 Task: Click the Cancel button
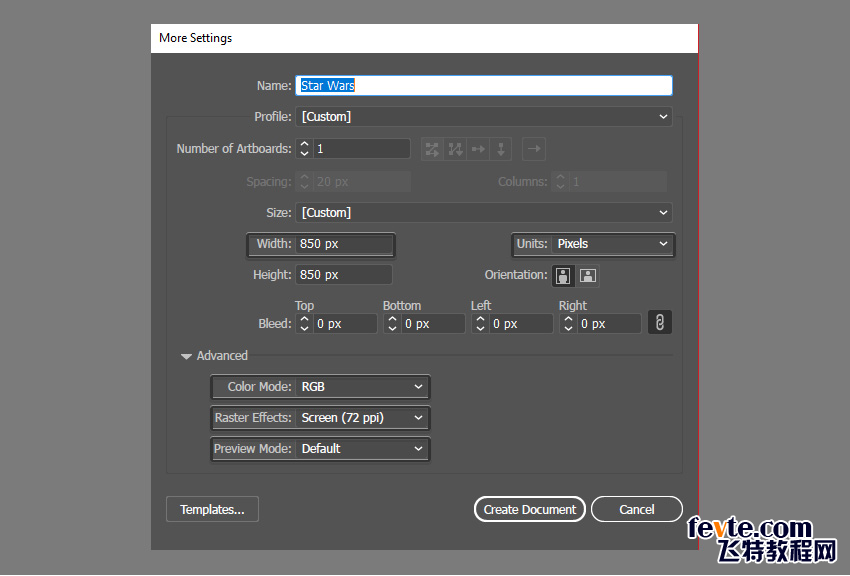636,509
